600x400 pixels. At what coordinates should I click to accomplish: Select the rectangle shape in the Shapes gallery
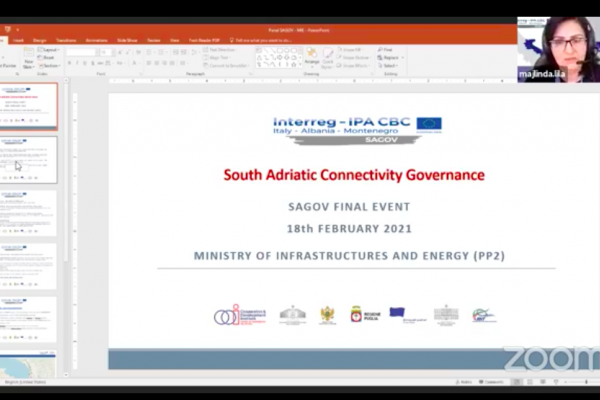click(x=279, y=50)
